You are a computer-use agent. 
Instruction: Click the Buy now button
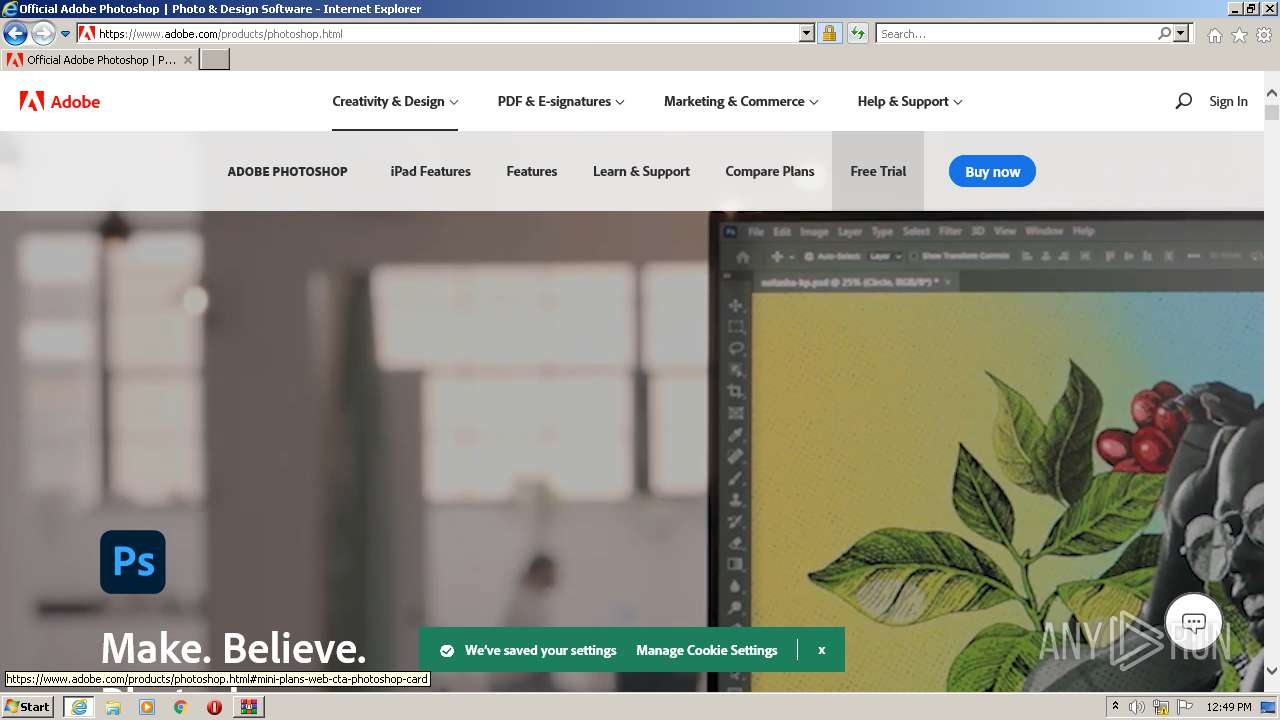point(992,171)
